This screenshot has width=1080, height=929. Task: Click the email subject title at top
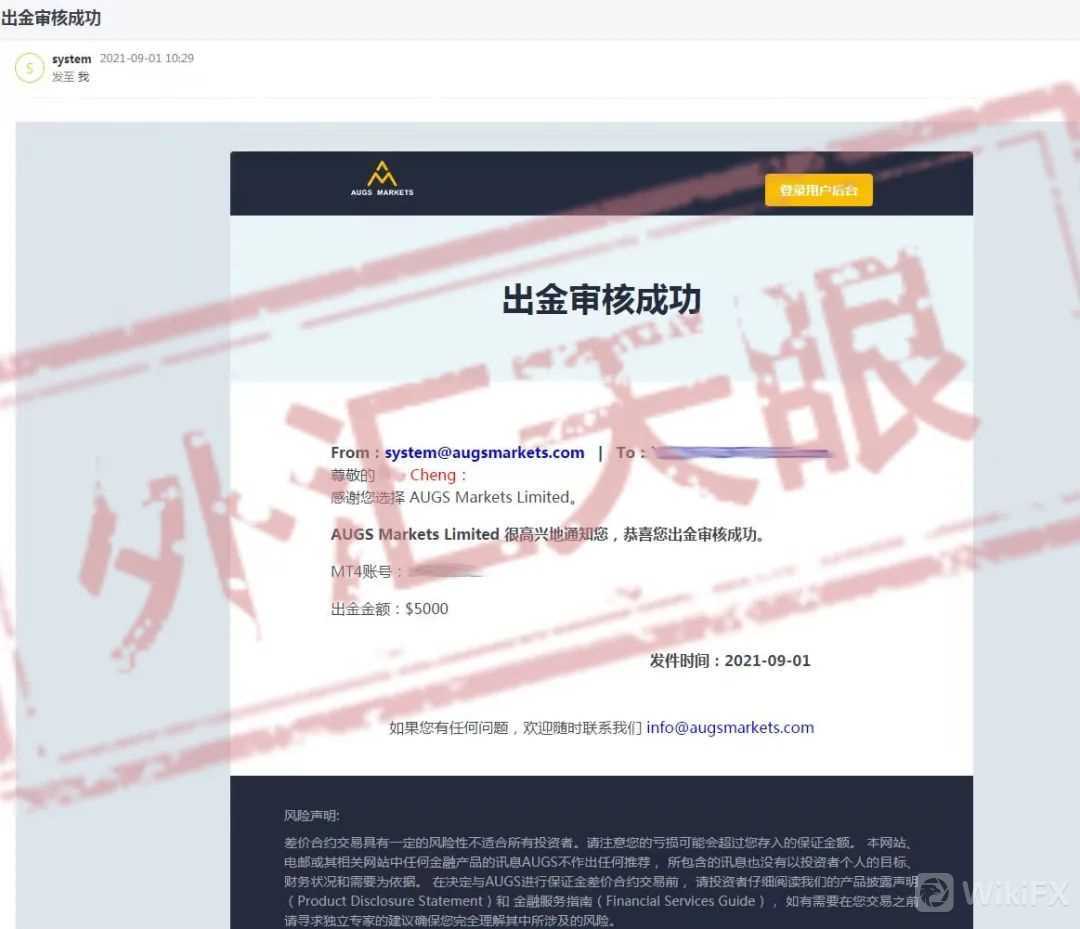tap(51, 18)
